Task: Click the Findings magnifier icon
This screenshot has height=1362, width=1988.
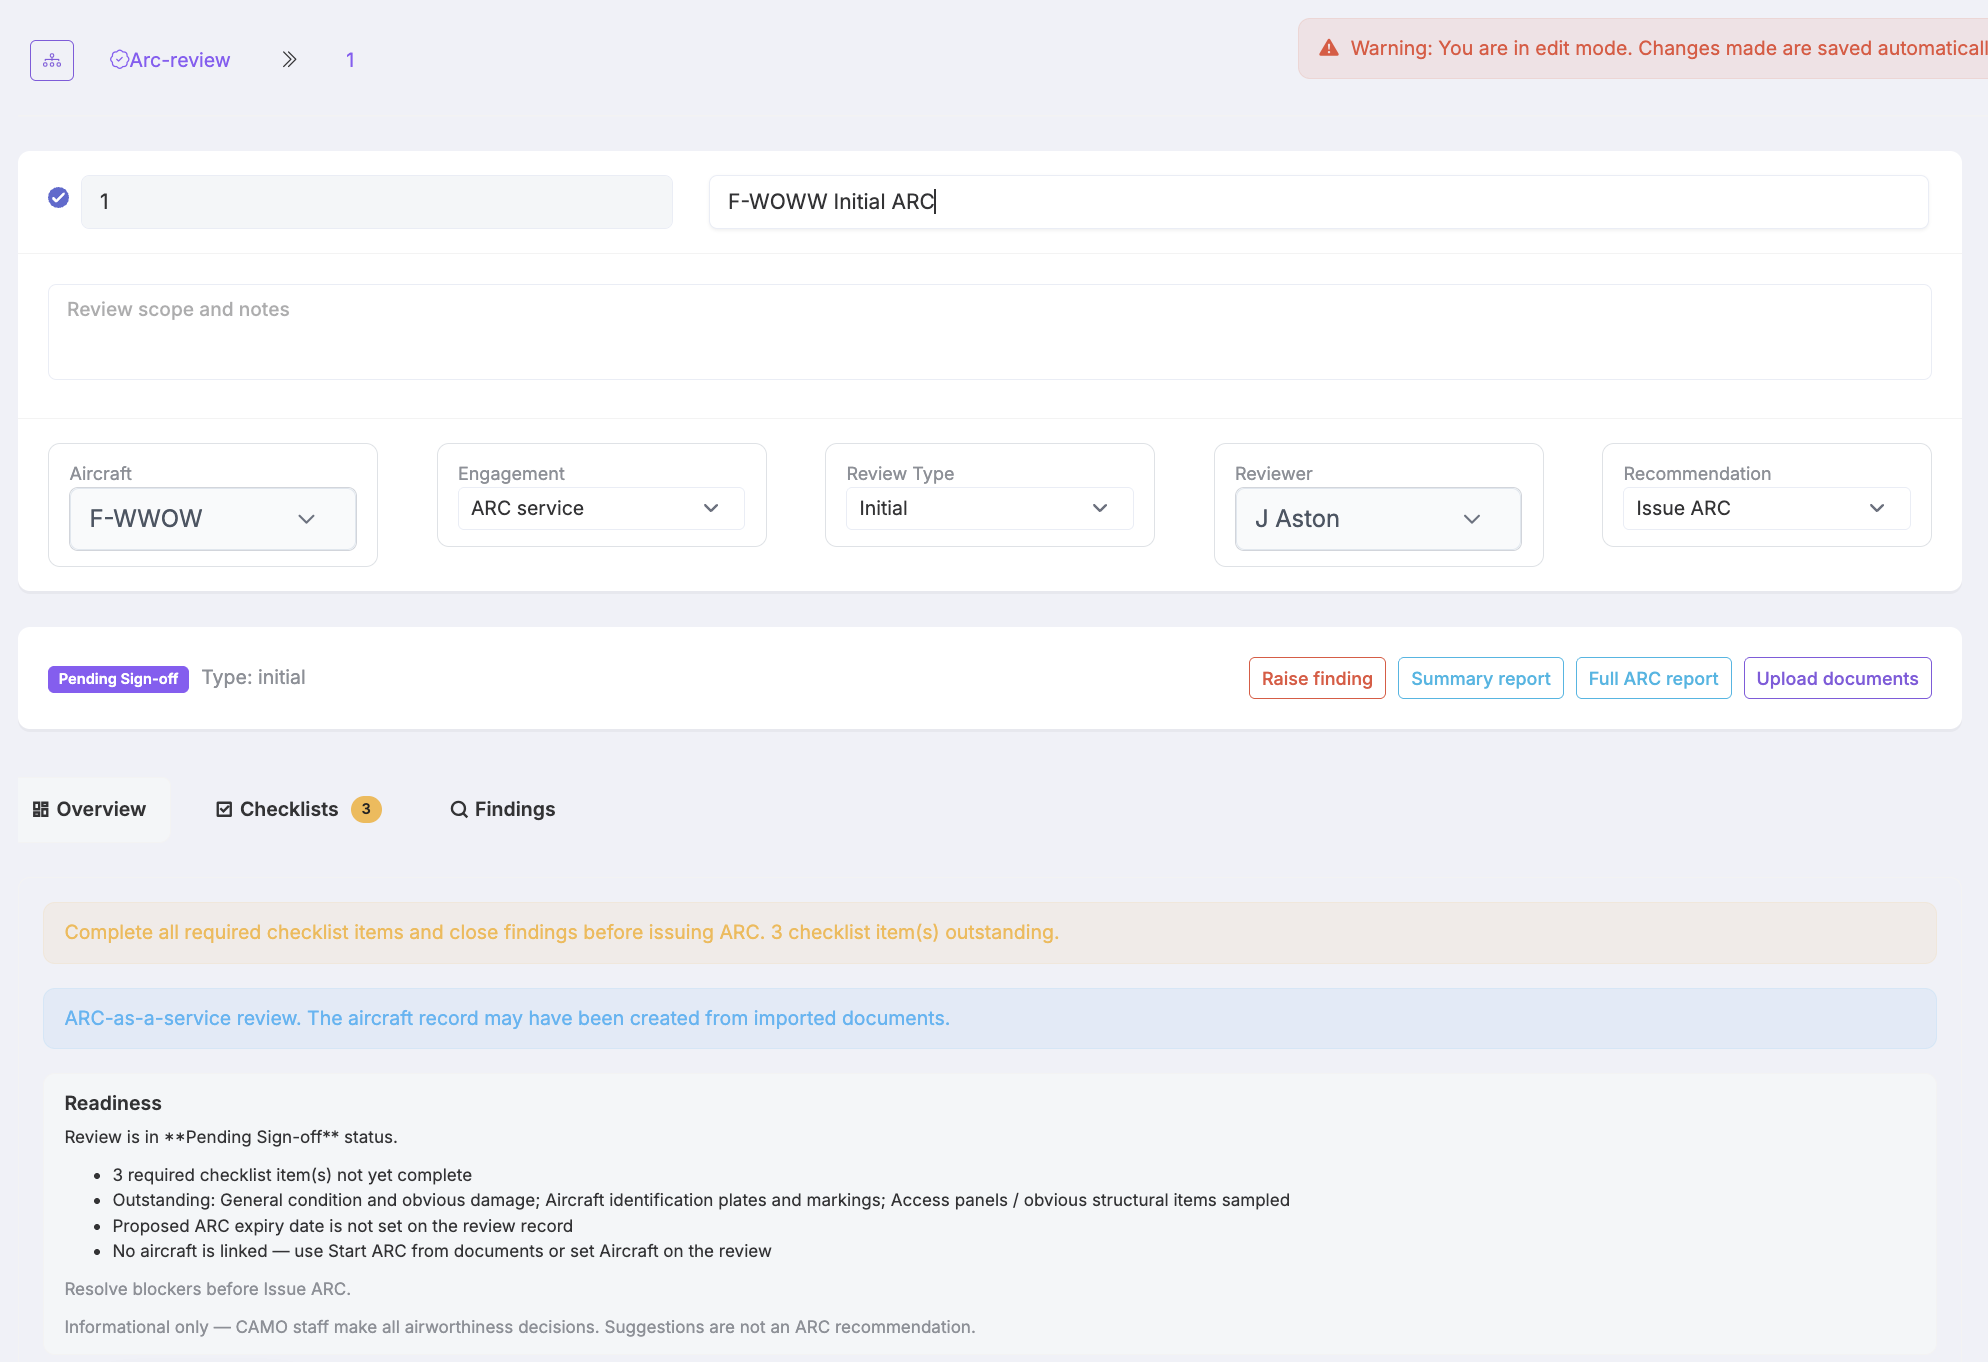Action: tap(459, 809)
